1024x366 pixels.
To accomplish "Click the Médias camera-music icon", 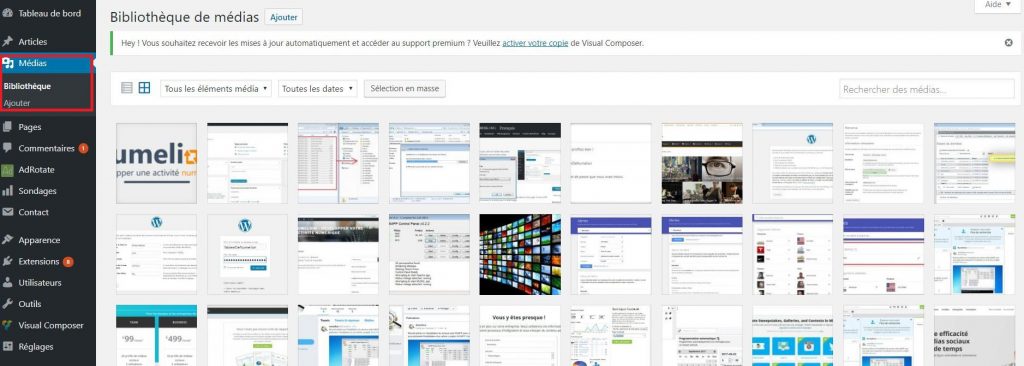I will pos(8,63).
